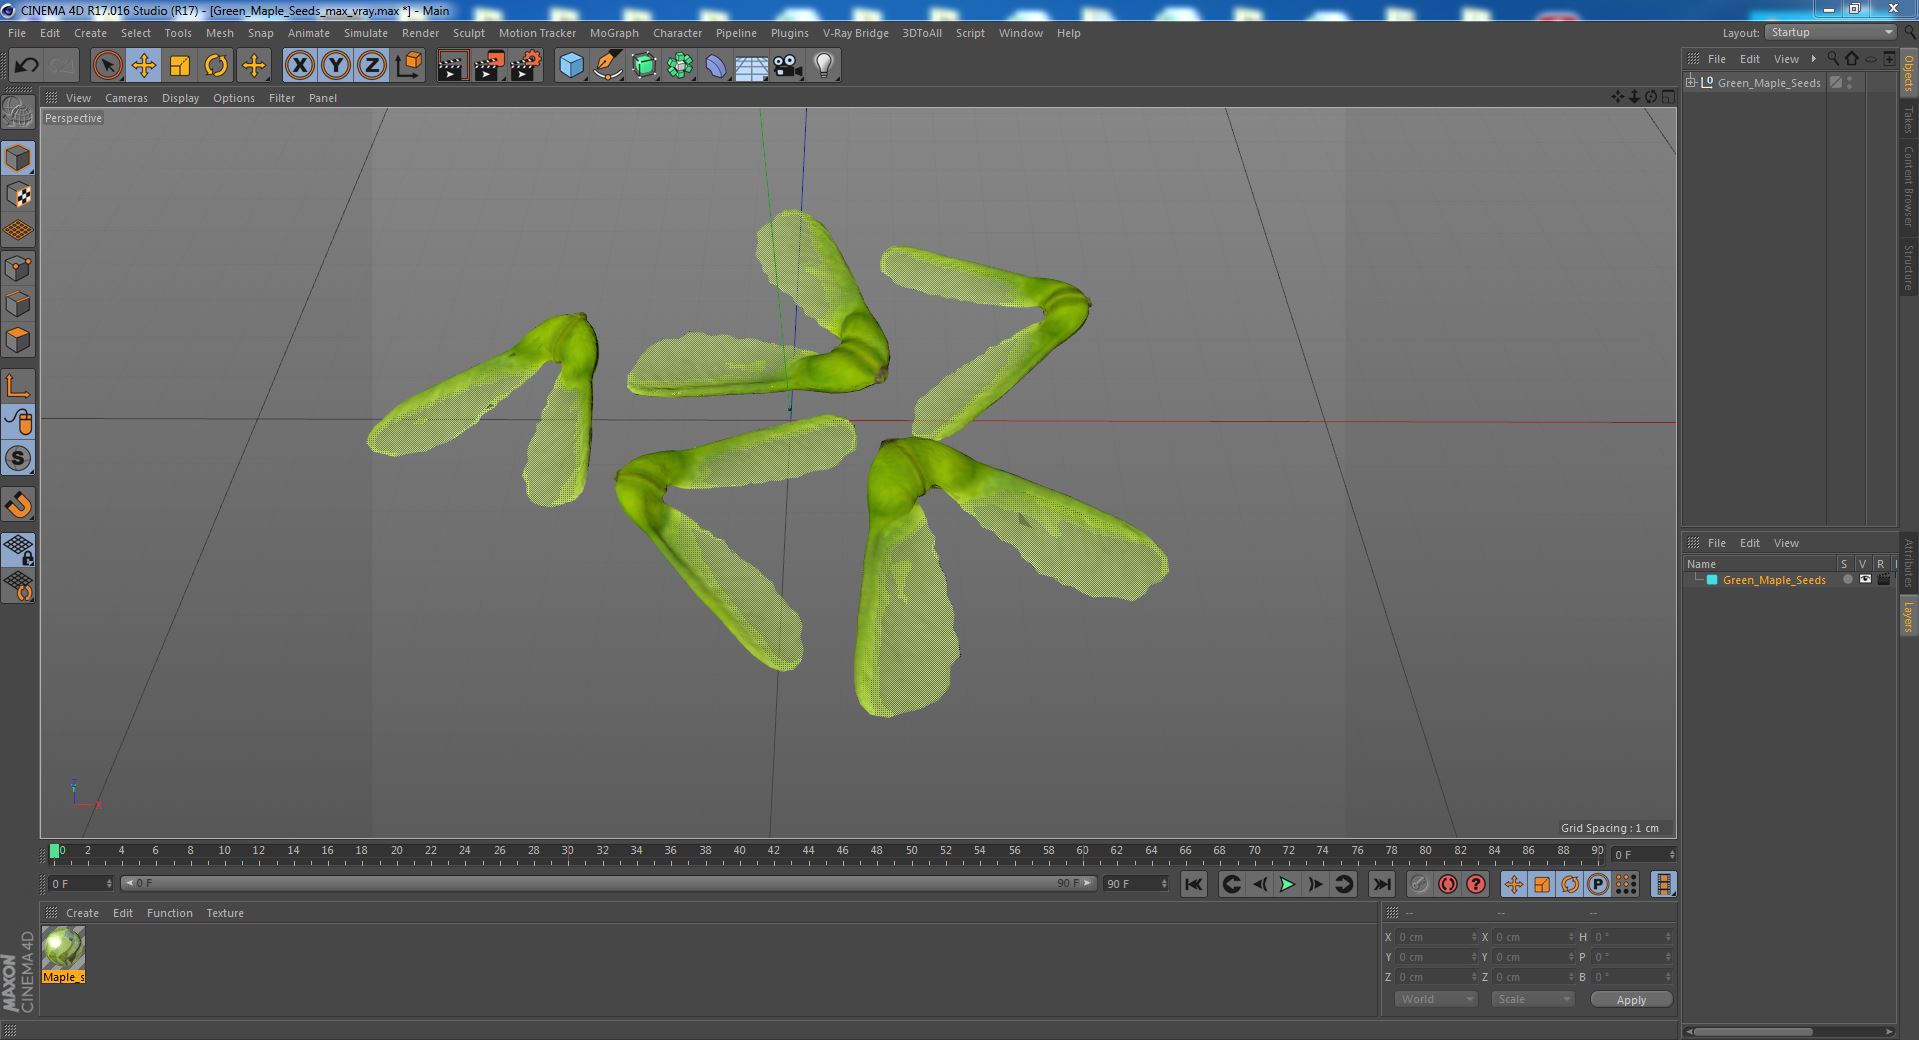Open the V-Ray Bridge menu
The image size is (1919, 1040).
855,33
